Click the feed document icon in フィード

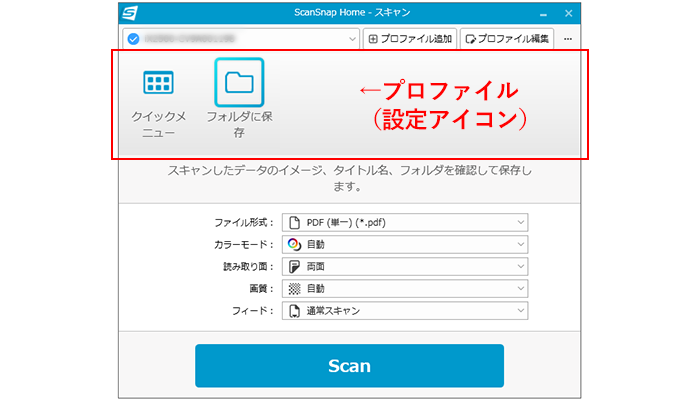click(x=294, y=311)
